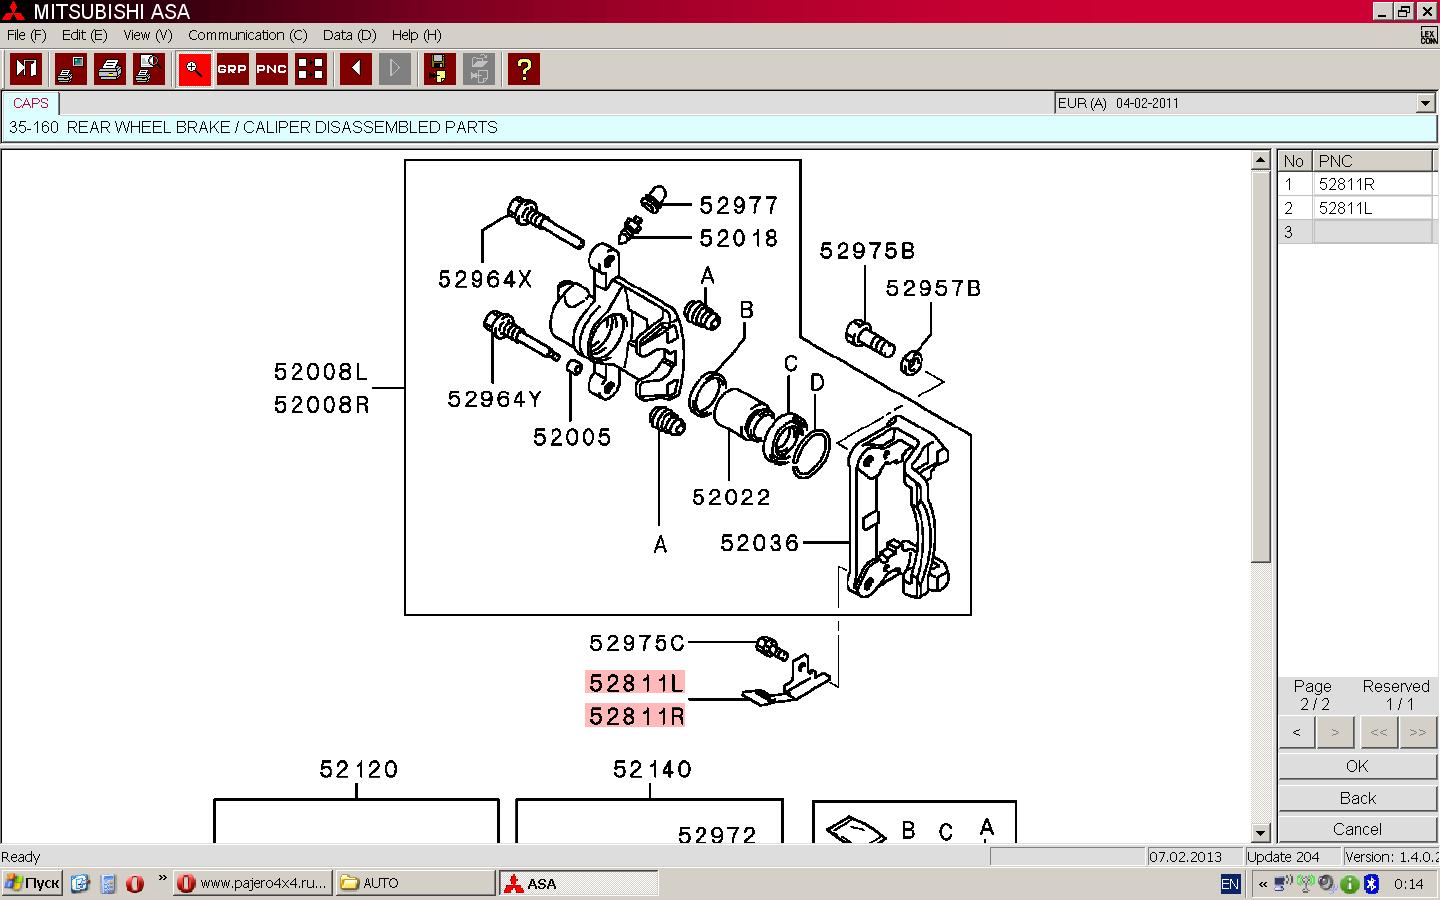Click the Back button

1357,798
